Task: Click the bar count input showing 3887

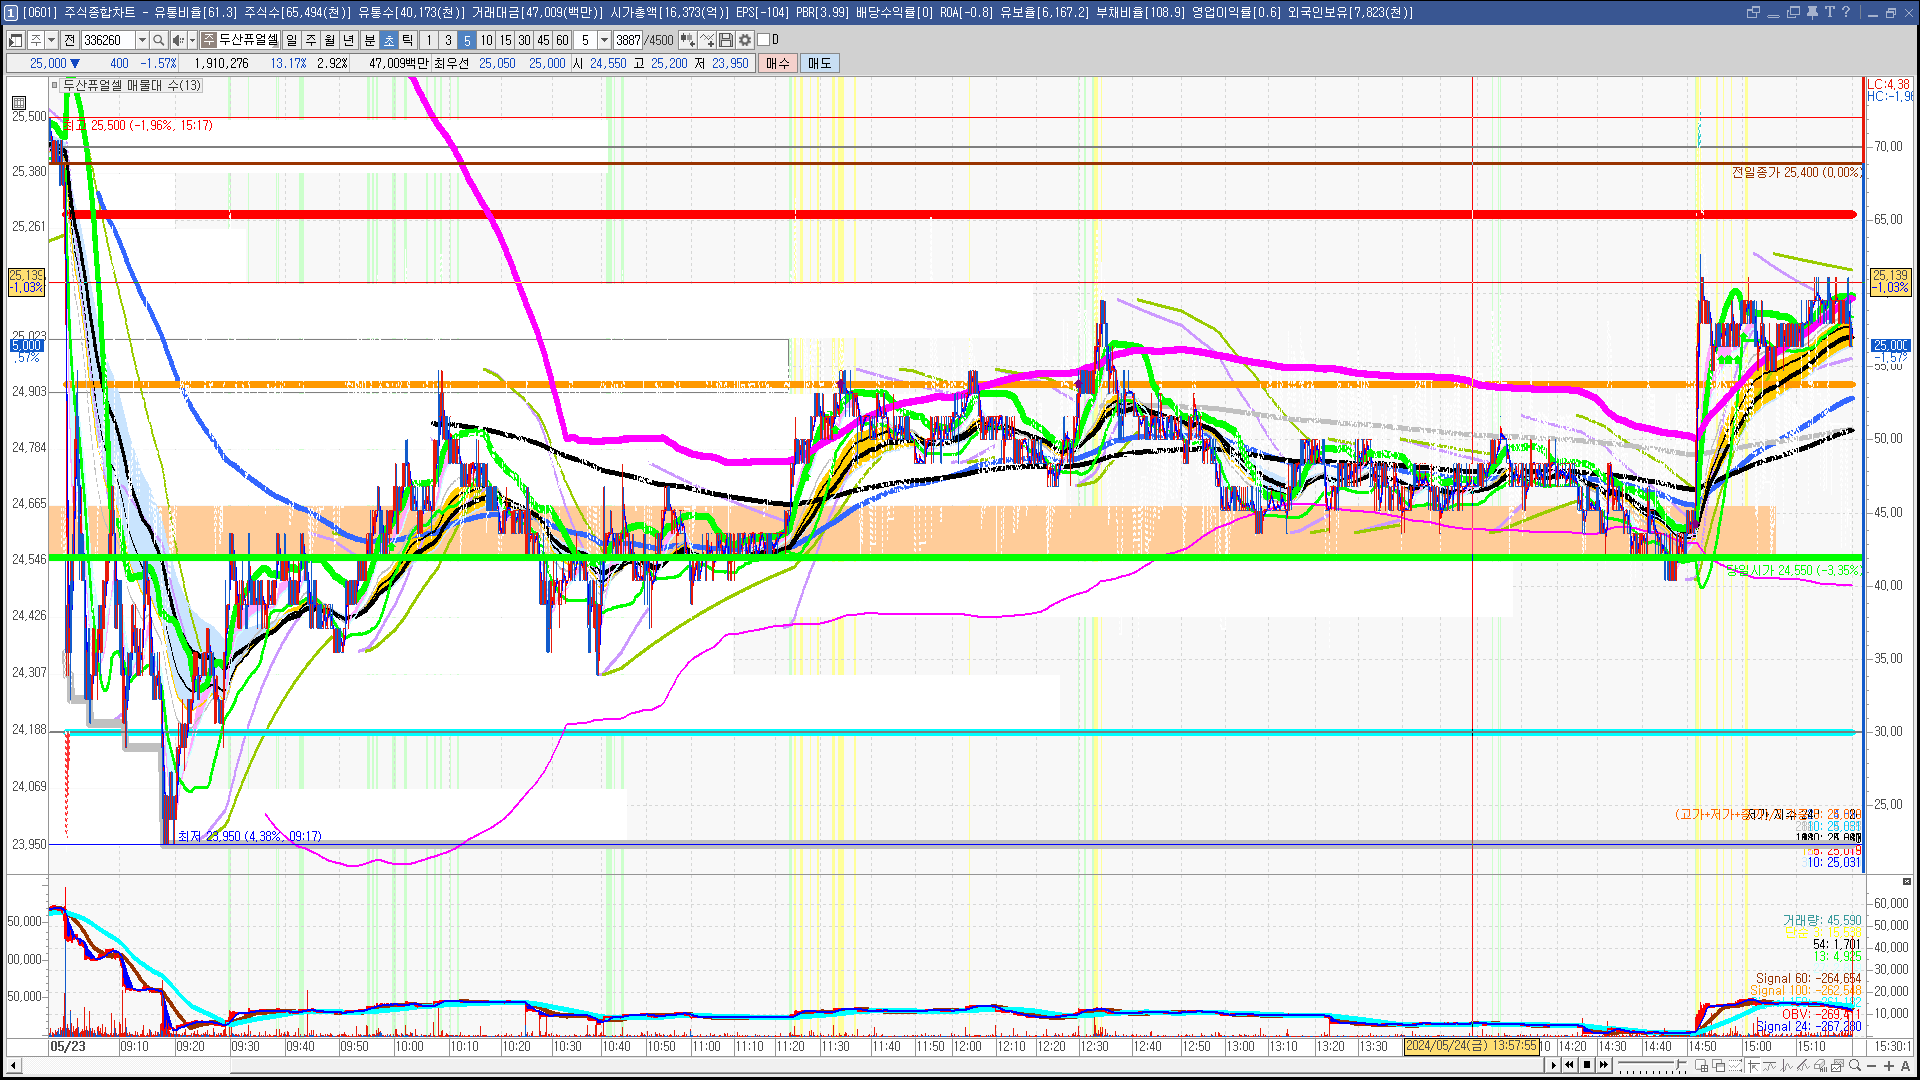Action: pyautogui.click(x=628, y=40)
